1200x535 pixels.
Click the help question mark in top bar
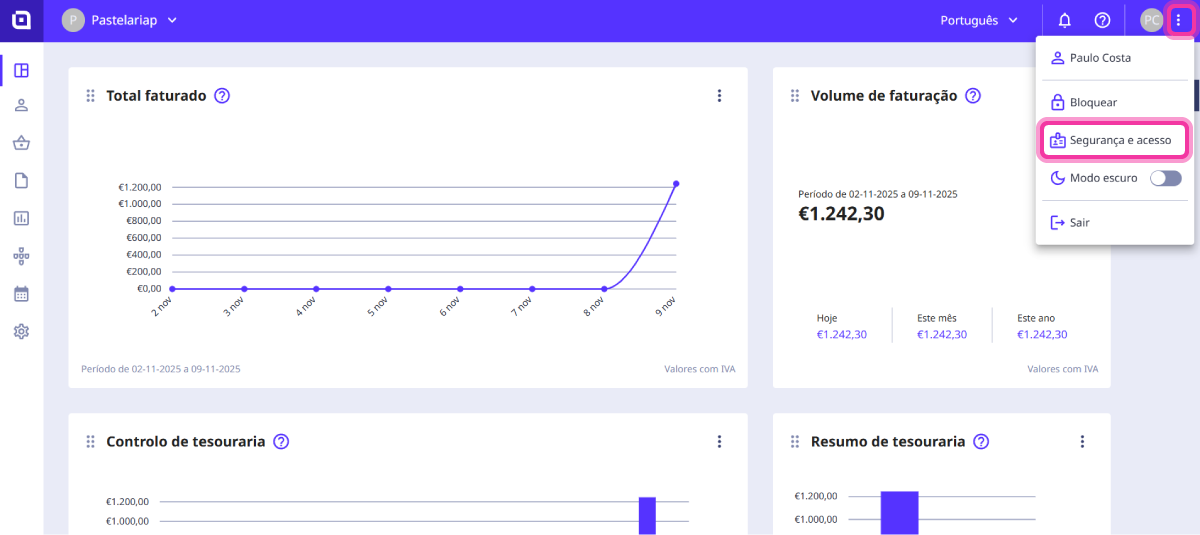pos(1102,20)
